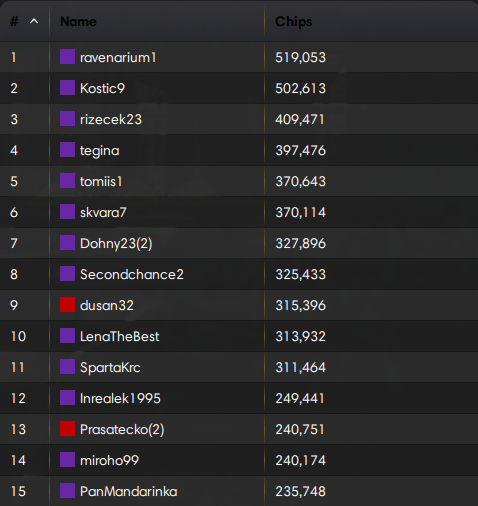
Task: Select player rizecek23
Action: 111,119
